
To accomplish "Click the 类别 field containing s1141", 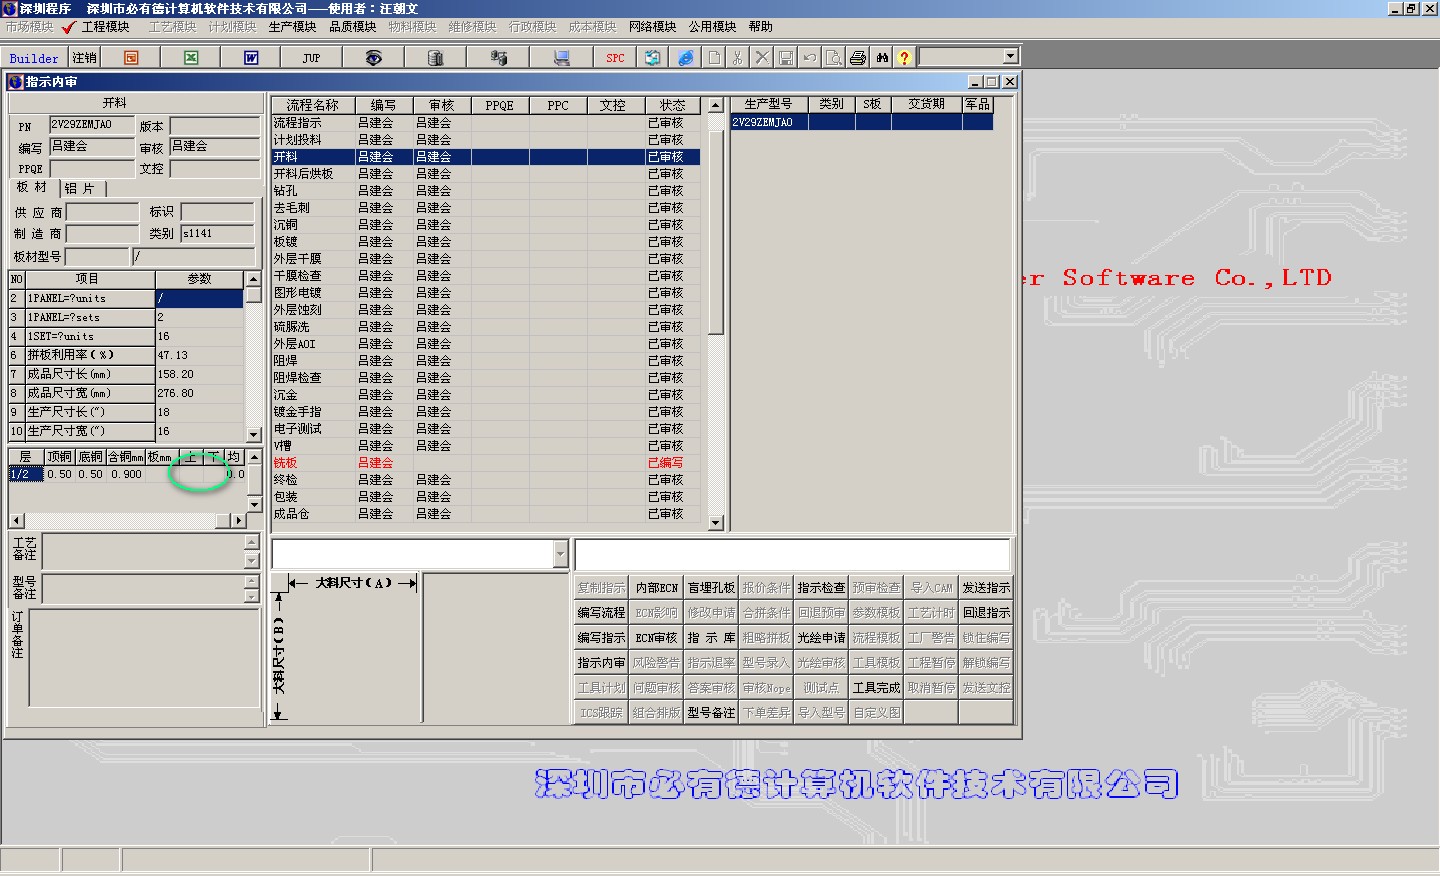I will [219, 233].
